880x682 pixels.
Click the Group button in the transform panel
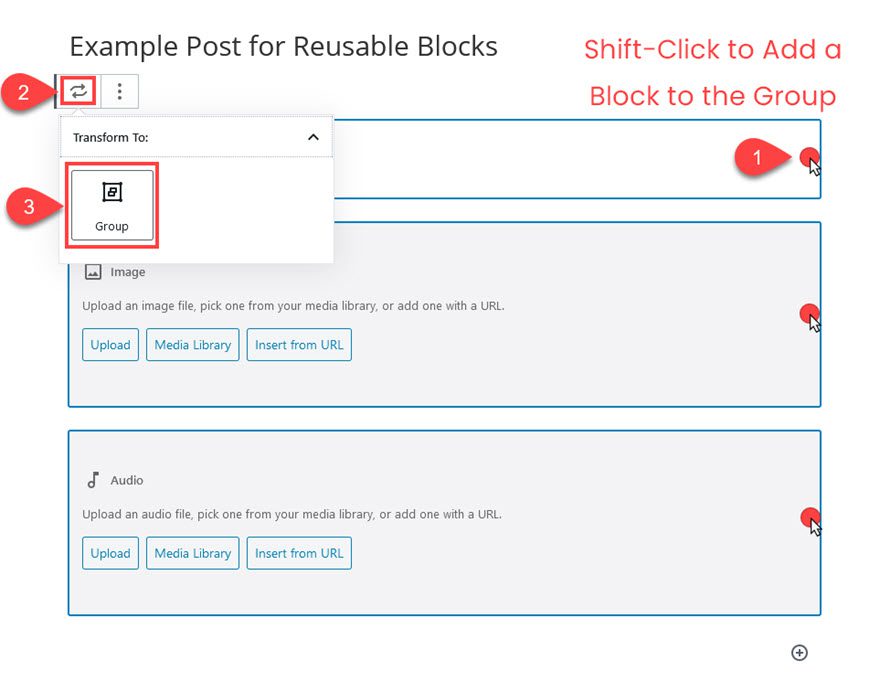point(111,204)
